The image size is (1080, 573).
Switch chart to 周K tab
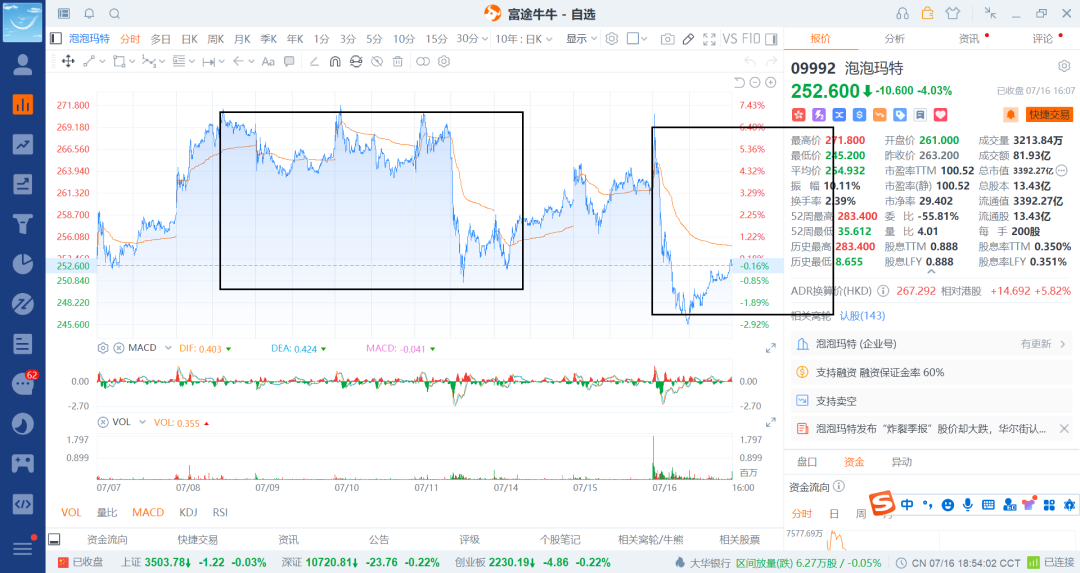click(216, 39)
